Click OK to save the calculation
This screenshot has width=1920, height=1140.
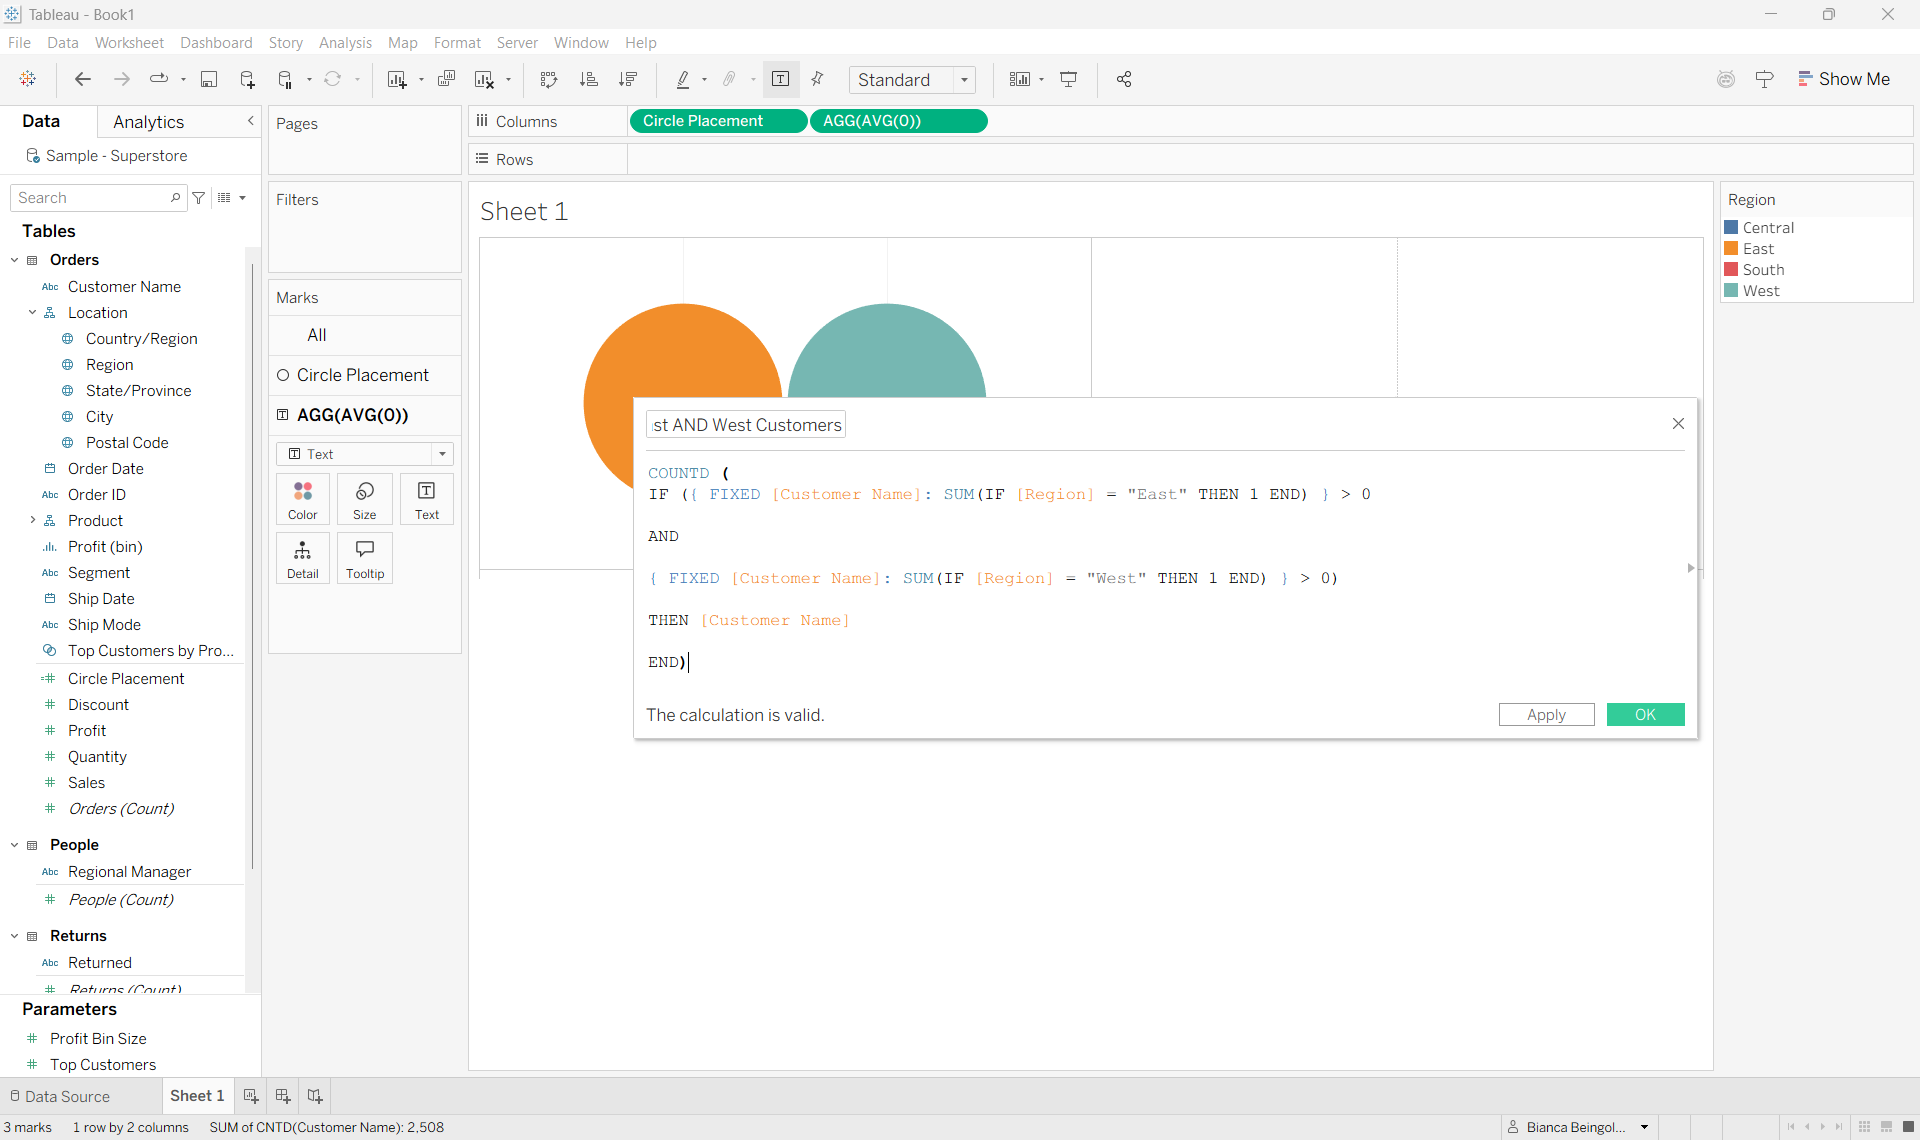click(x=1645, y=715)
